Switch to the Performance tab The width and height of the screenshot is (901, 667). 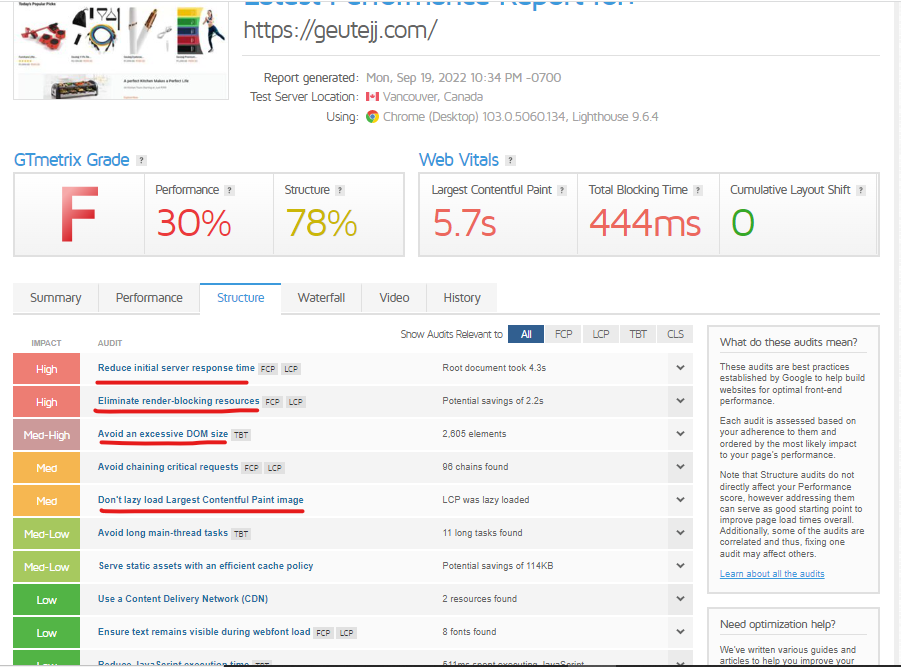[x=149, y=298]
